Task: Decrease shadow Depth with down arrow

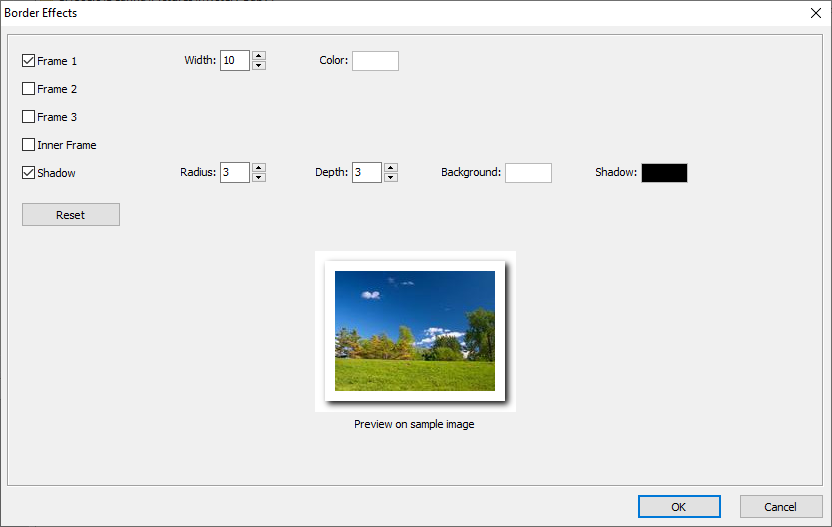Action: pyautogui.click(x=391, y=177)
